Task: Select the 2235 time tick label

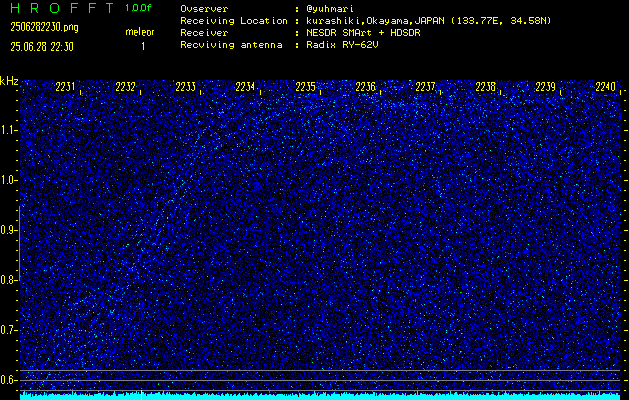Action: tap(305, 87)
